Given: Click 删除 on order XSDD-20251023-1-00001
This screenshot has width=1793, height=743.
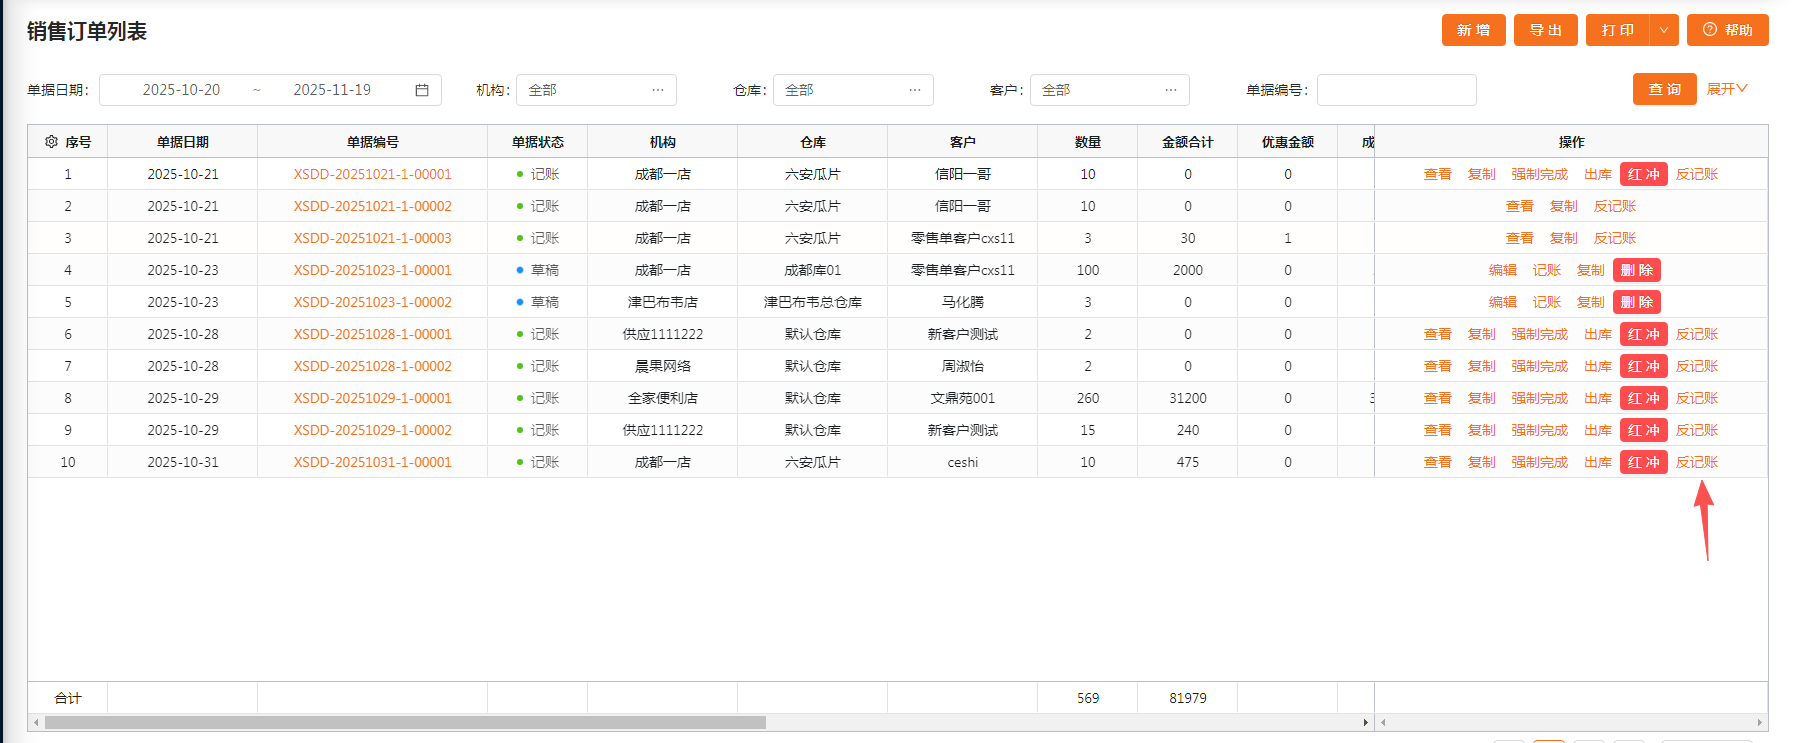Looking at the screenshot, I should click(1637, 270).
